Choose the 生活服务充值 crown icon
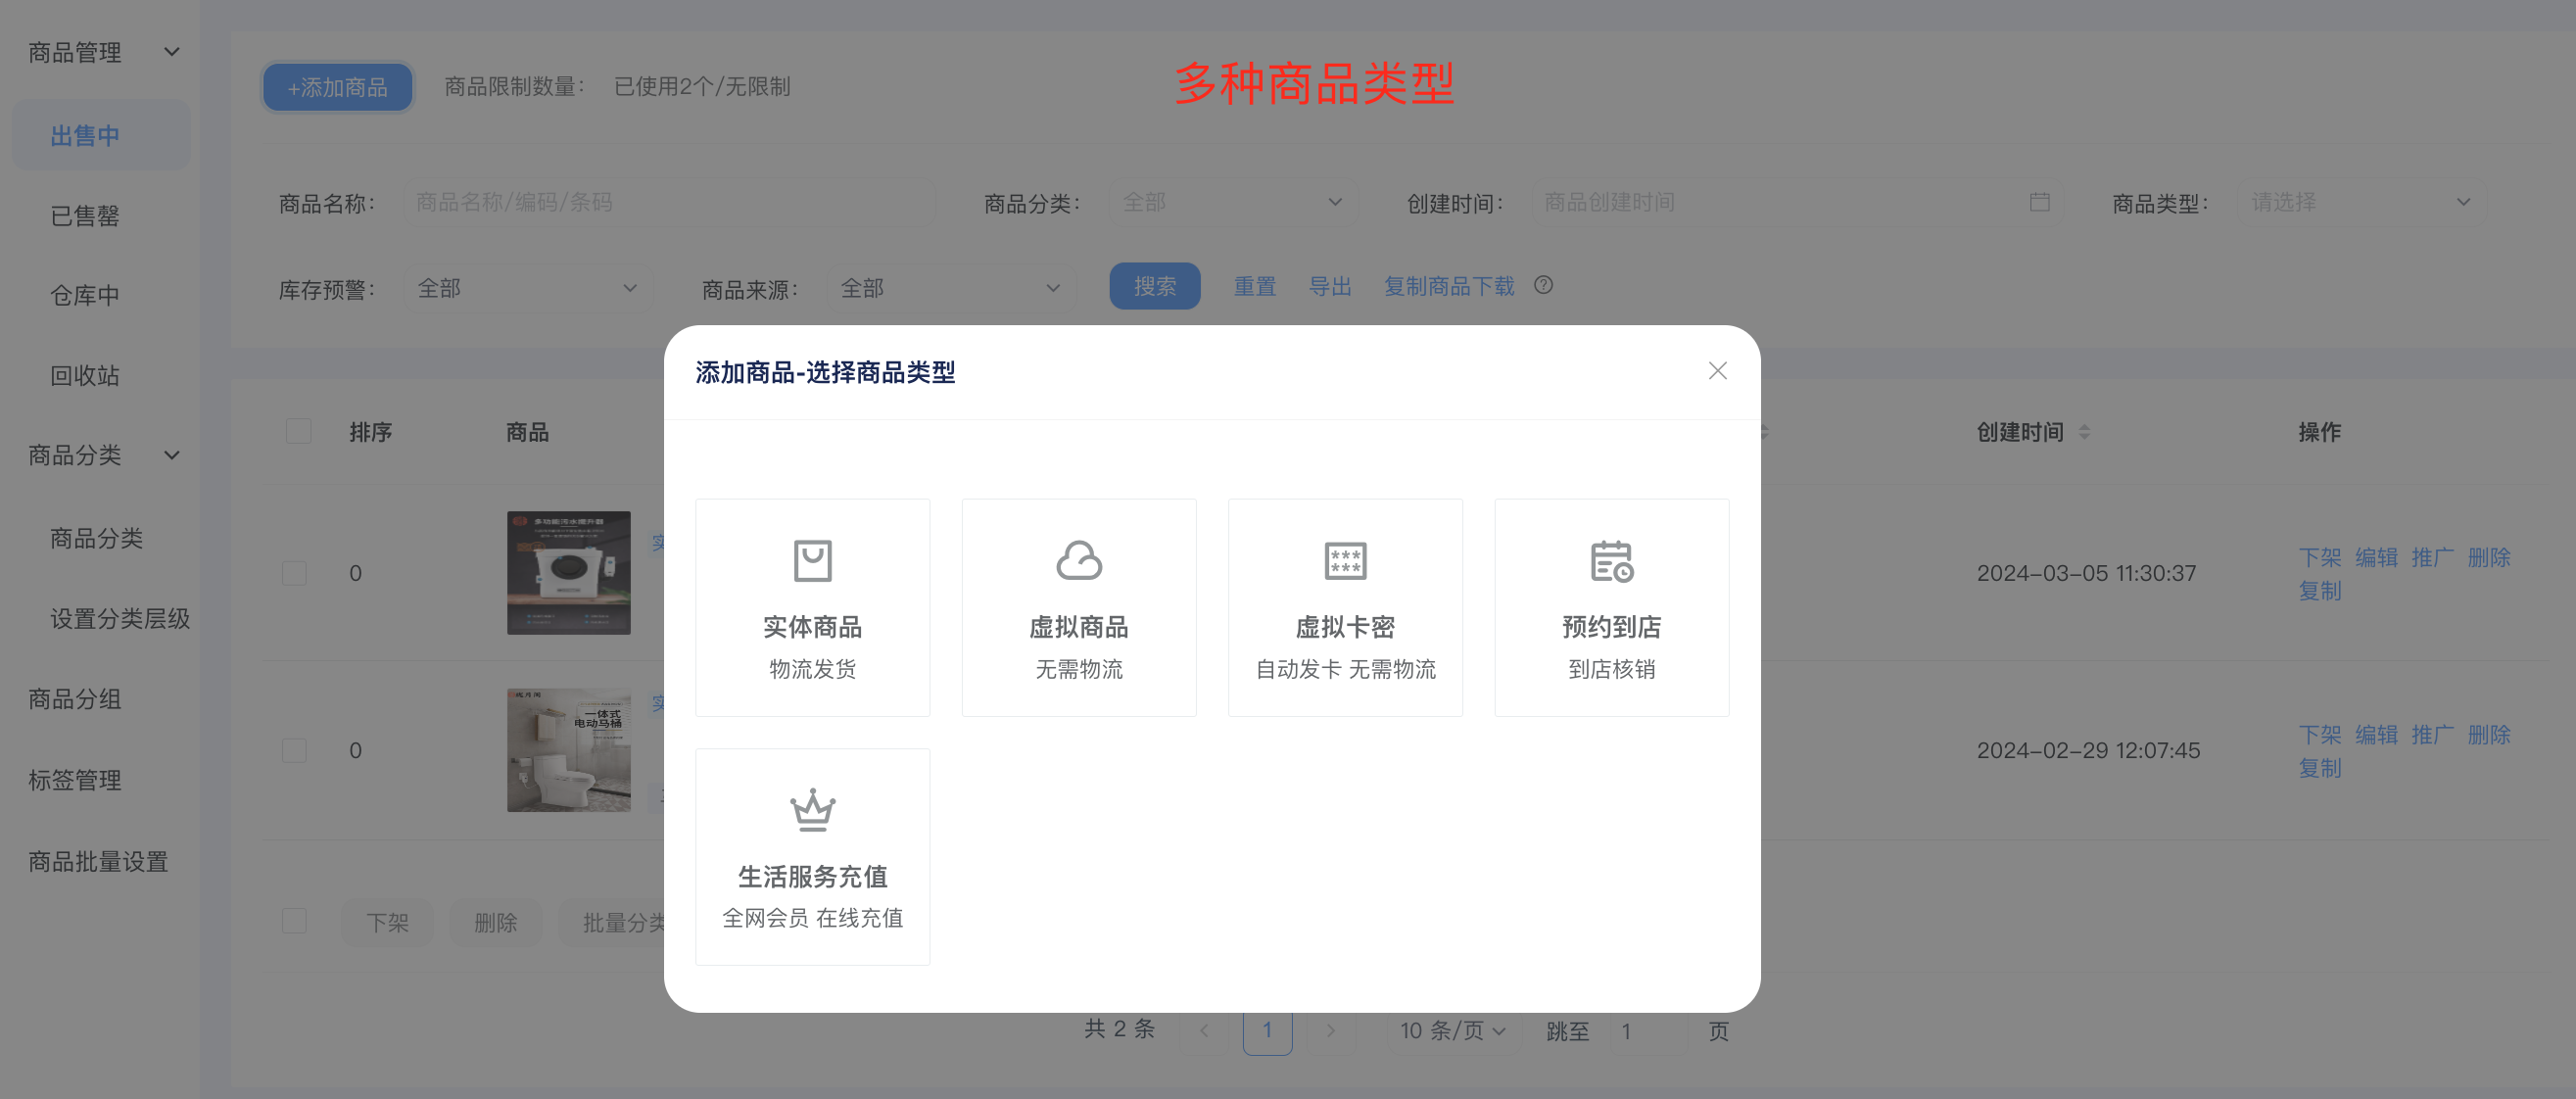The image size is (2576, 1099). (812, 810)
